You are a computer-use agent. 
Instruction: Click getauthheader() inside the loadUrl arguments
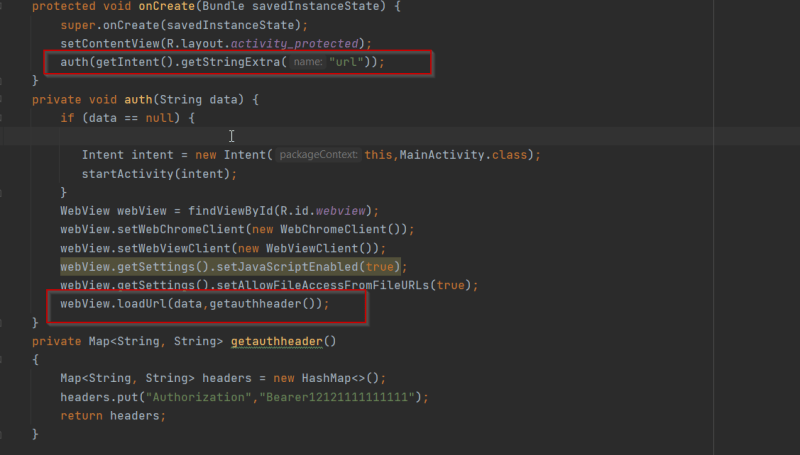coord(262,304)
